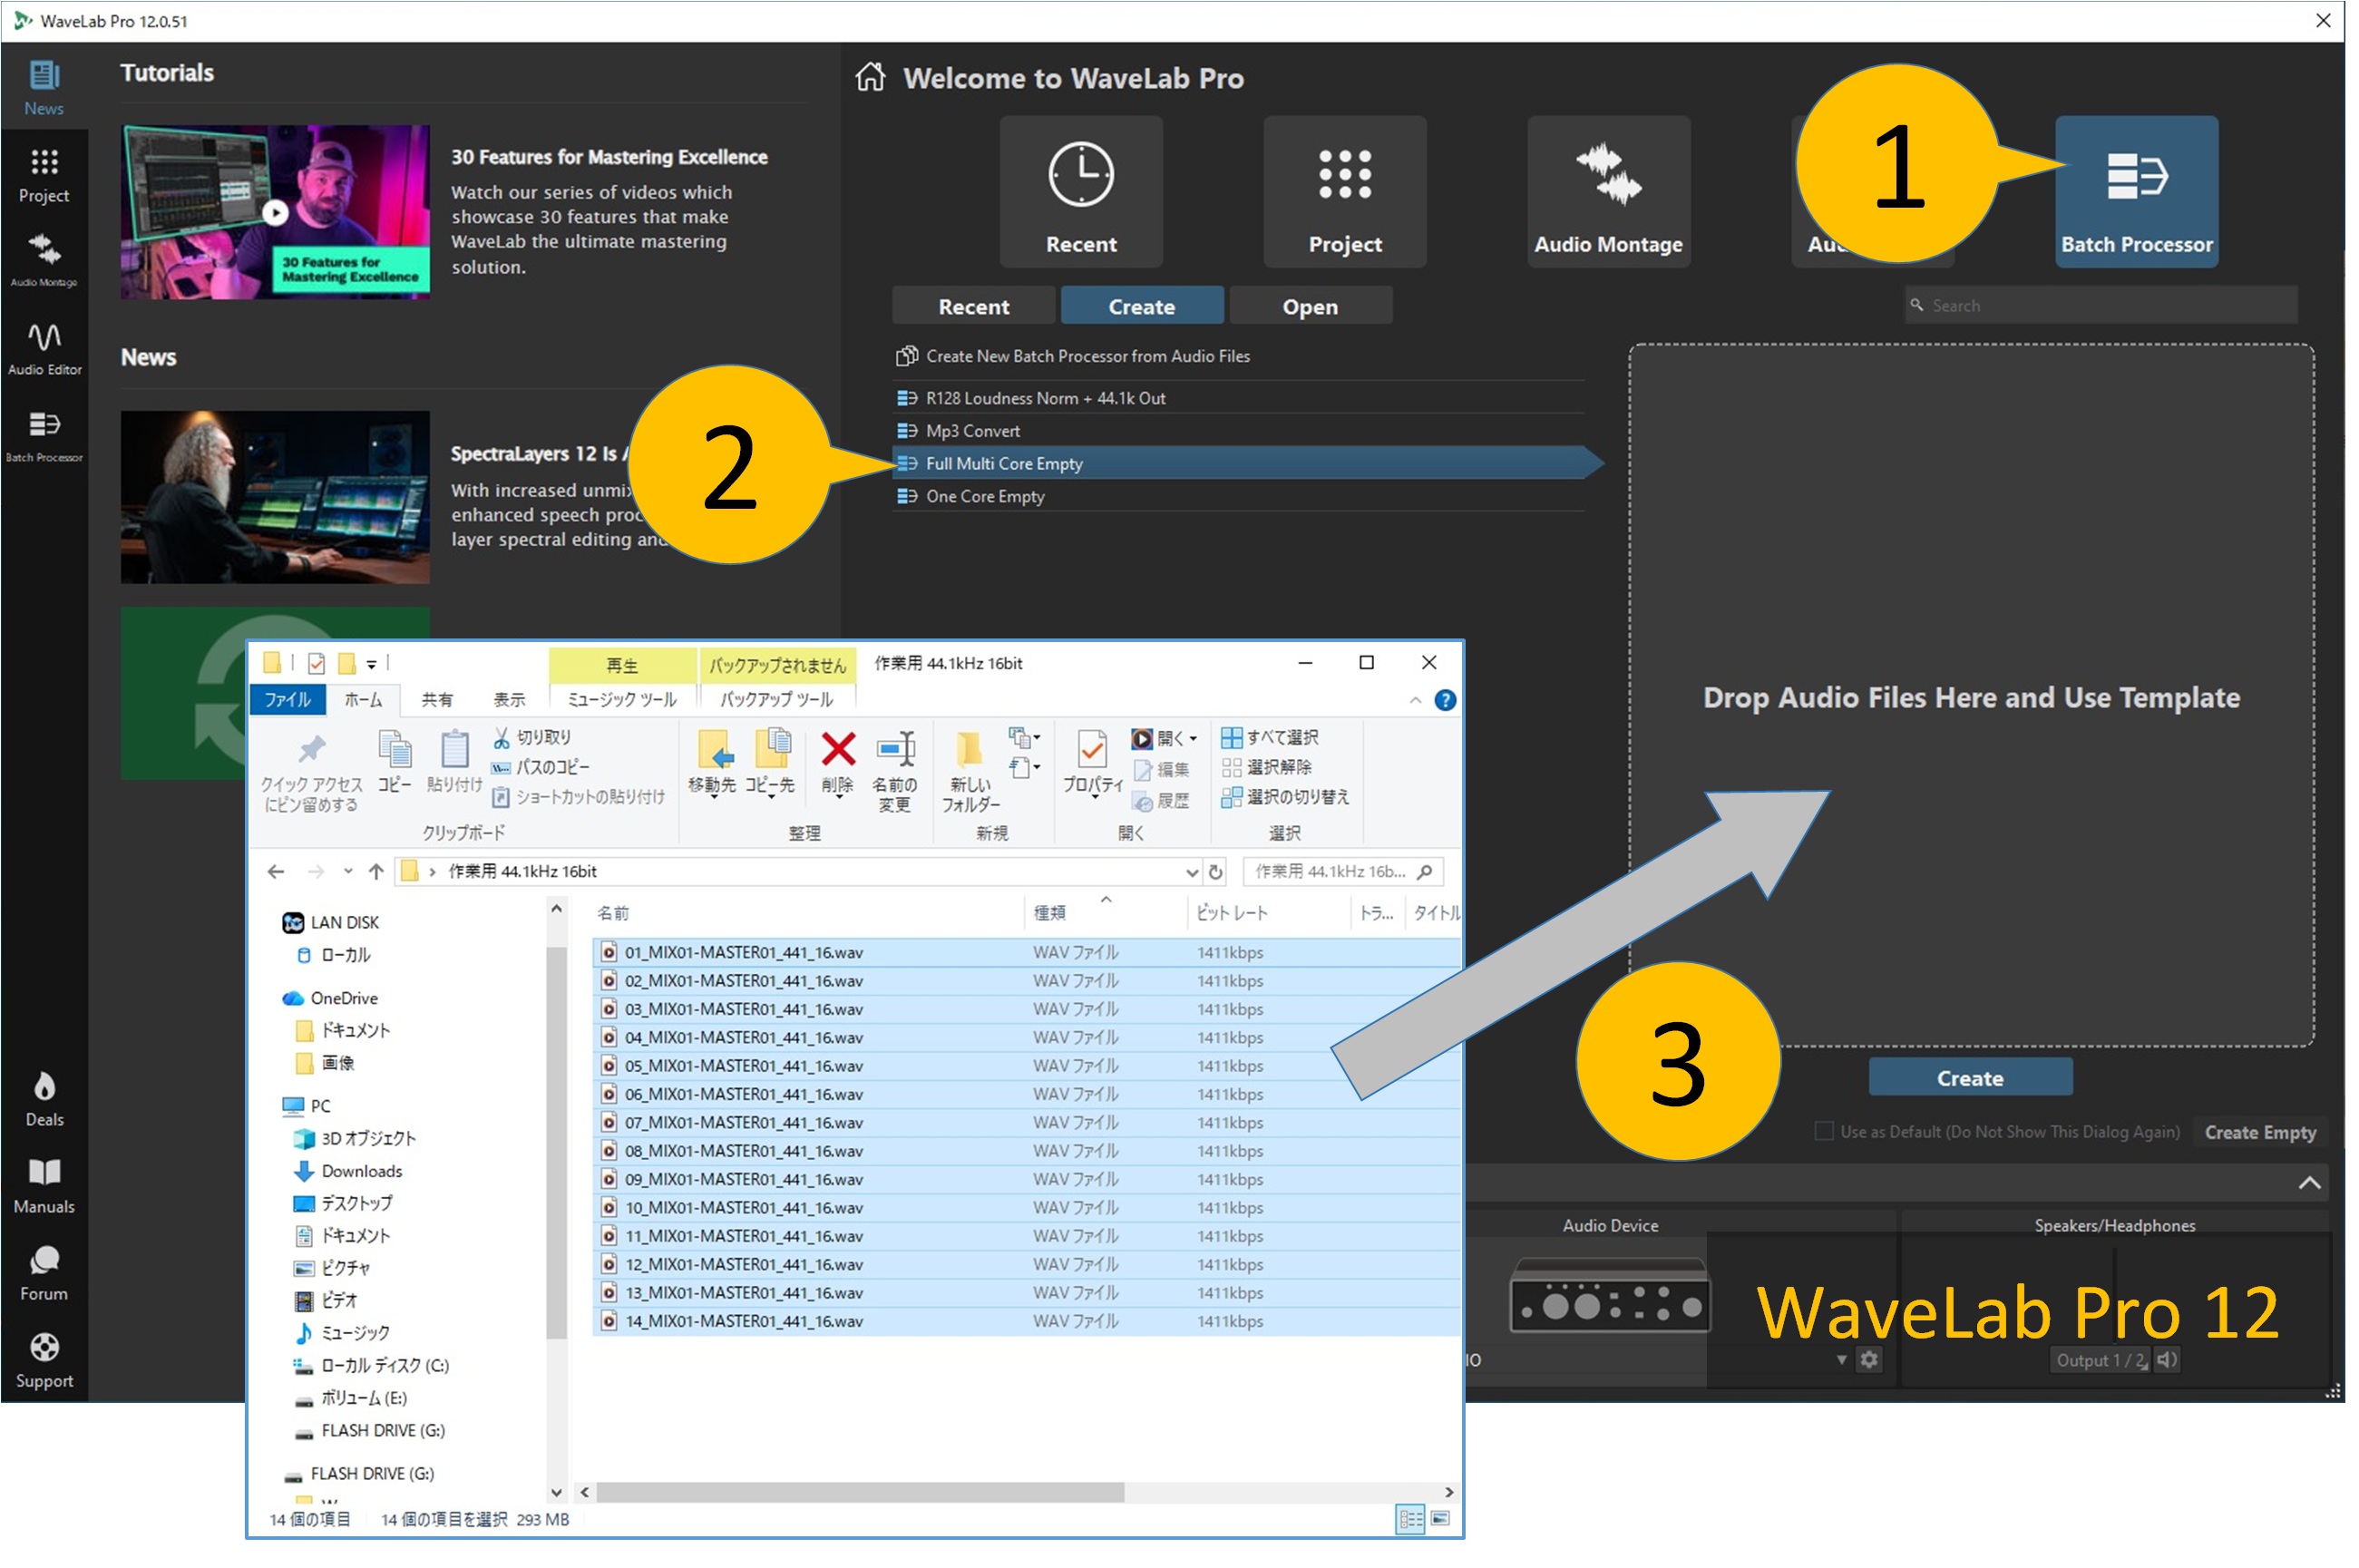Expand the Explorer address bar dropdown
Screen dimensions: 2359x1568
tap(1191, 872)
